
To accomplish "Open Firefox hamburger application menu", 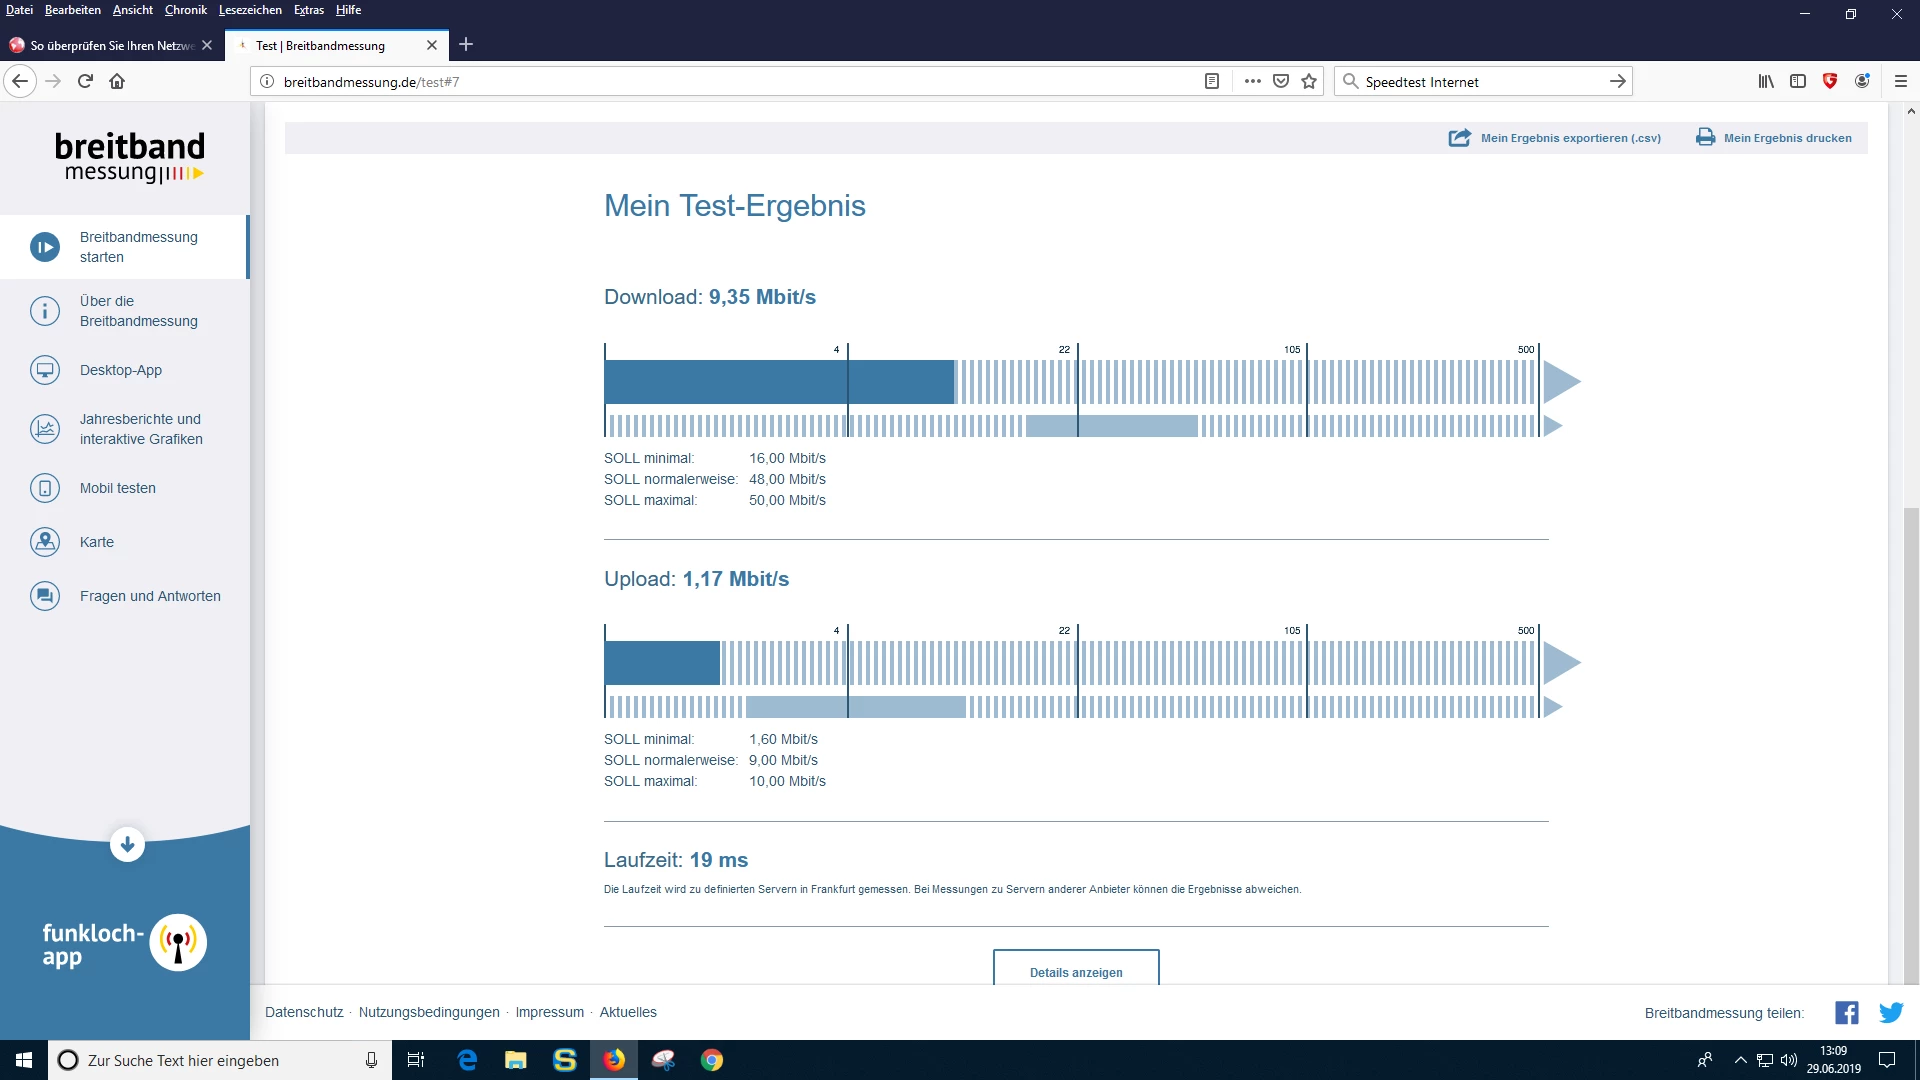I will coord(1901,82).
